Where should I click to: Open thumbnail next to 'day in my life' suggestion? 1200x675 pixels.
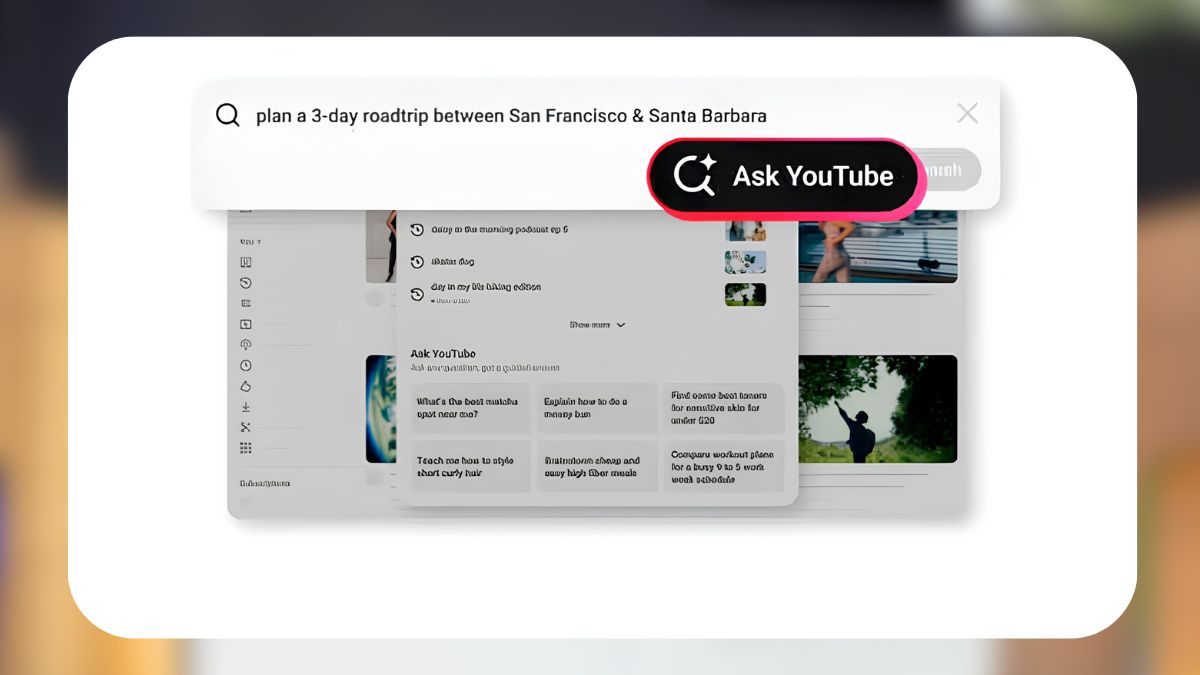pyautogui.click(x=746, y=294)
